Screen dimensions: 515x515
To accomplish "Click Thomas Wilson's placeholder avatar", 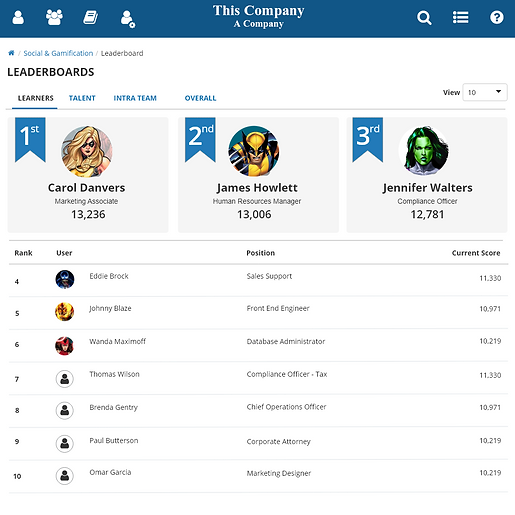I will coord(65,379).
